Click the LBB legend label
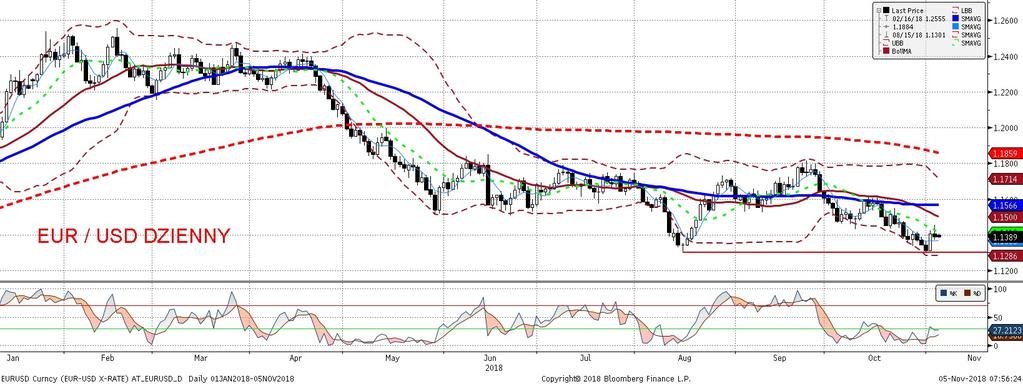 click(x=966, y=10)
